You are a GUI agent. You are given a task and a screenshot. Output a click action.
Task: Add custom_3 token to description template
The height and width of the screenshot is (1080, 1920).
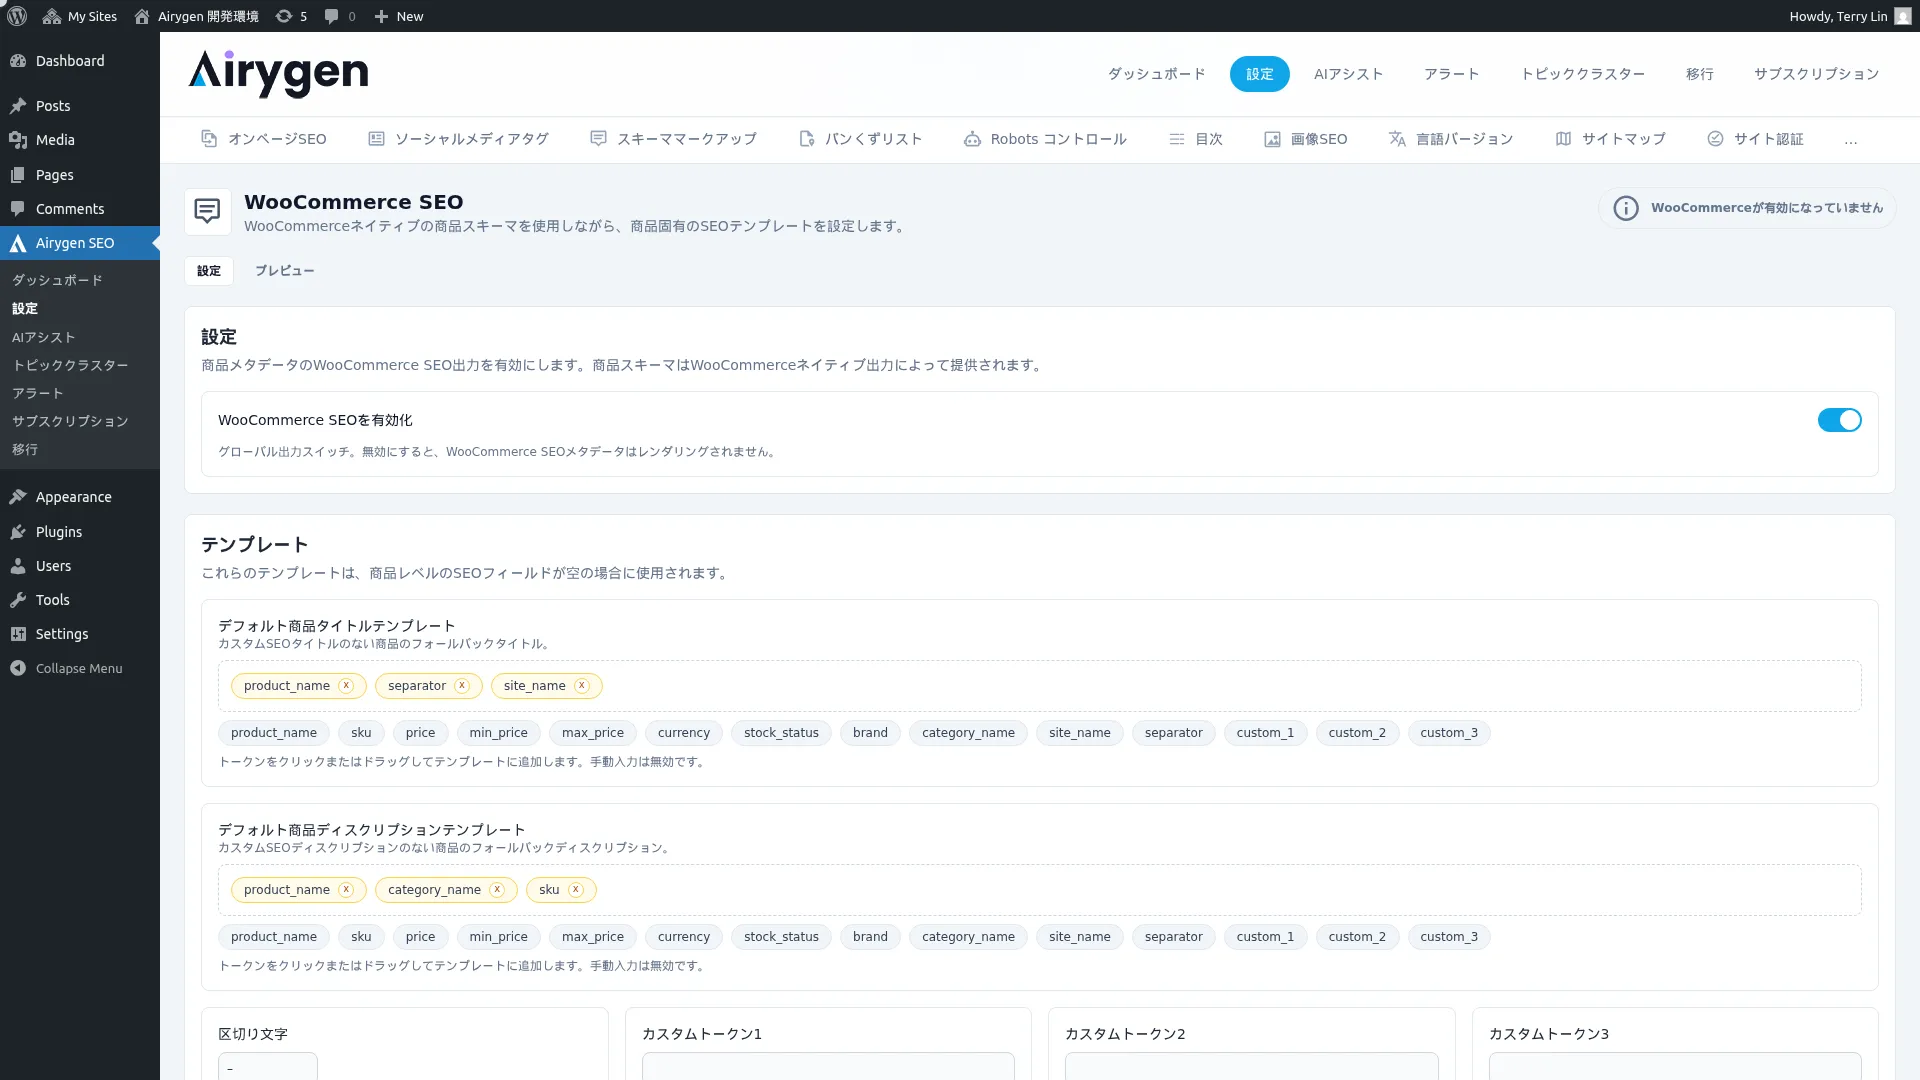pyautogui.click(x=1449, y=937)
